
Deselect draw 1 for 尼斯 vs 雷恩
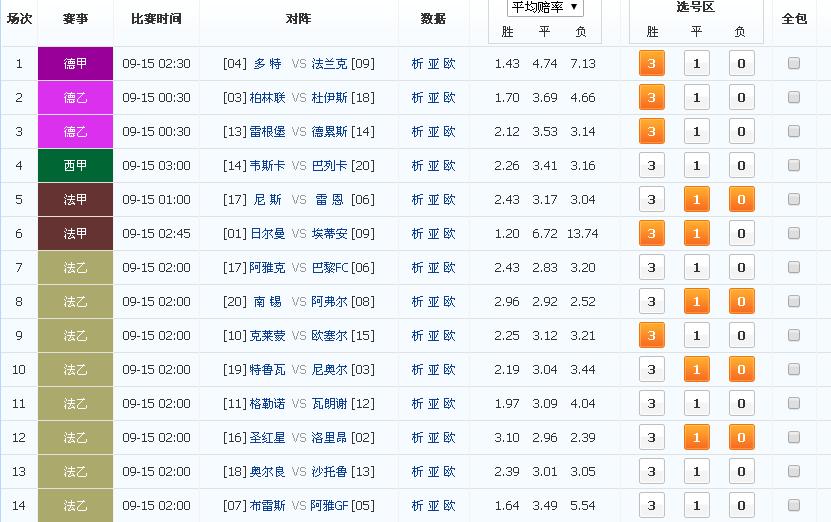pos(696,199)
